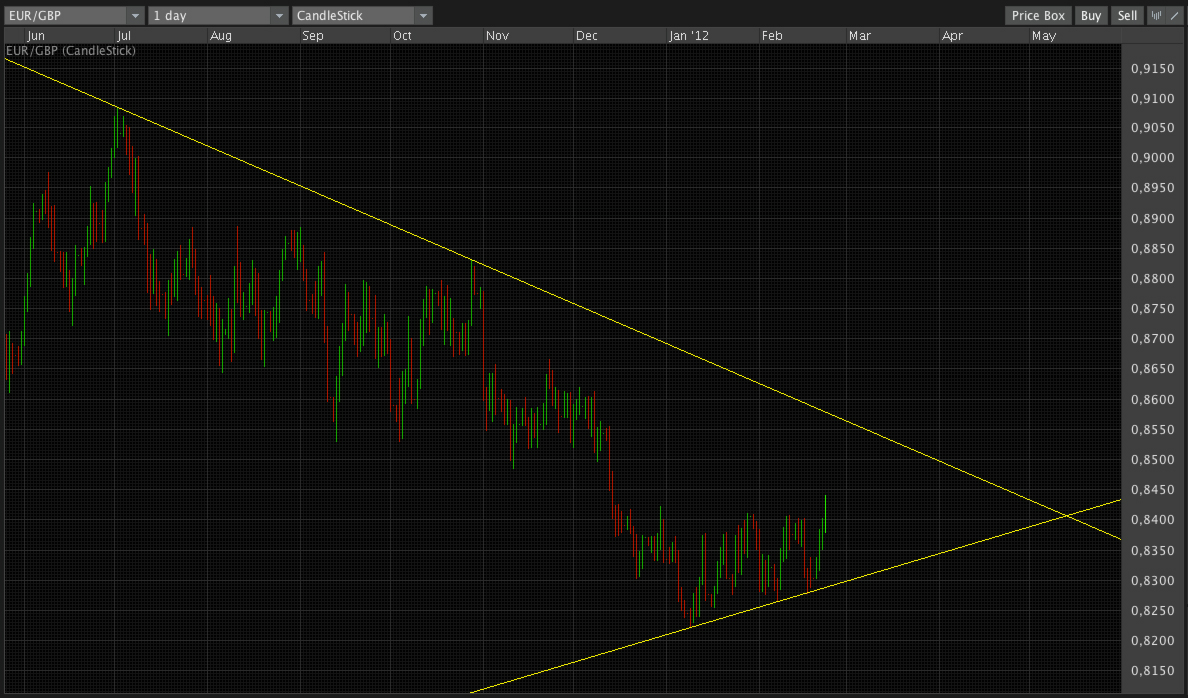Click the EUR/GBP (CandleStick) chart title
This screenshot has width=1188, height=698.
point(70,51)
